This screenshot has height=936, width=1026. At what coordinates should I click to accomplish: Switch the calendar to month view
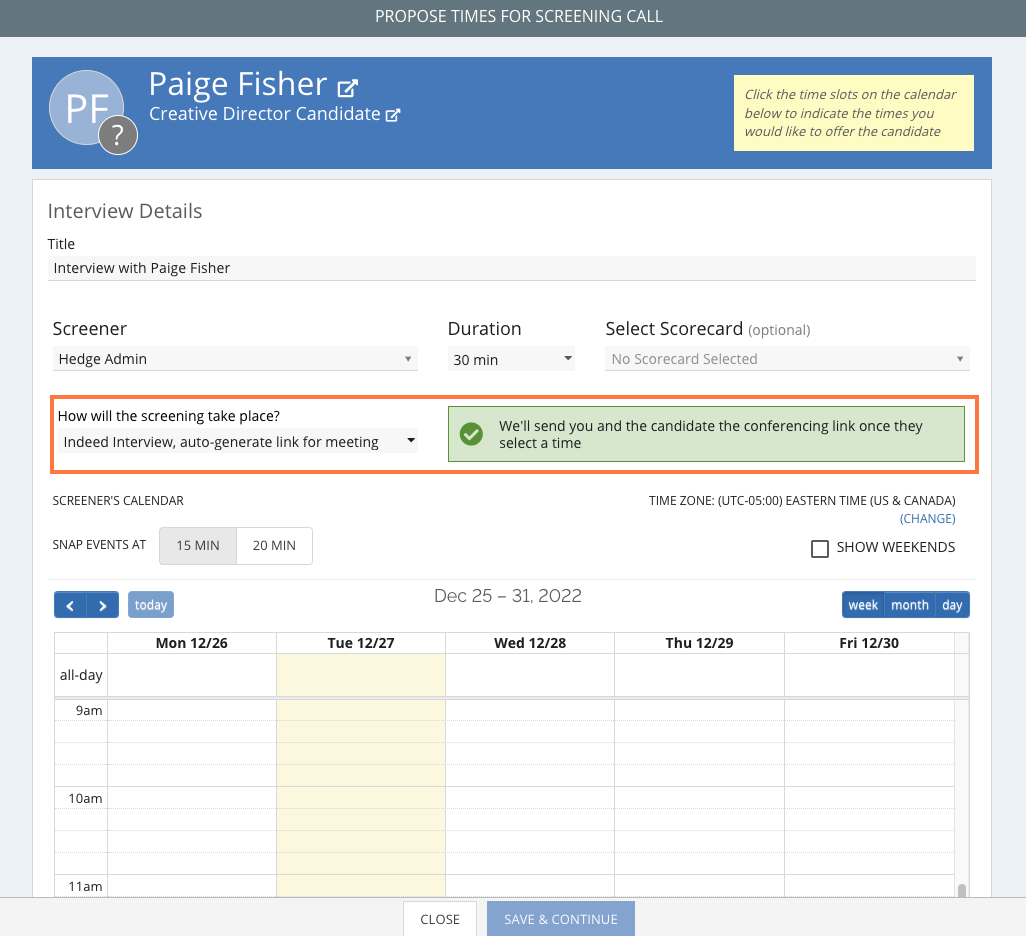click(x=910, y=605)
